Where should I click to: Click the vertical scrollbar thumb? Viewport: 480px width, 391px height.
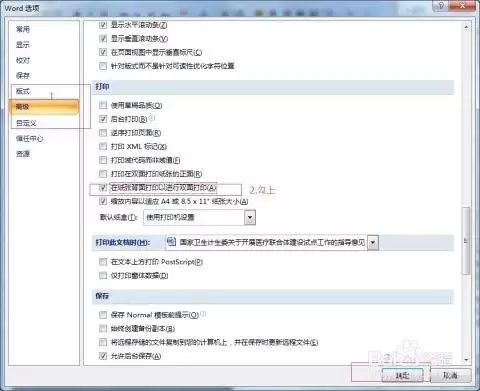point(466,241)
